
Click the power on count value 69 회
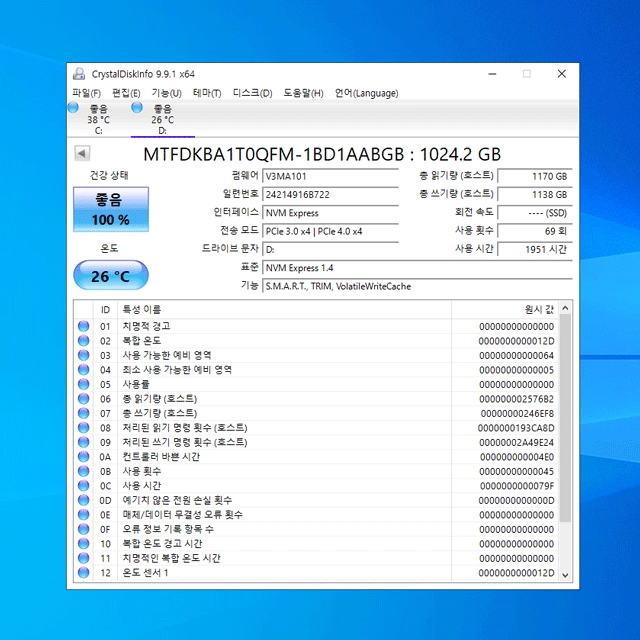(x=535, y=231)
